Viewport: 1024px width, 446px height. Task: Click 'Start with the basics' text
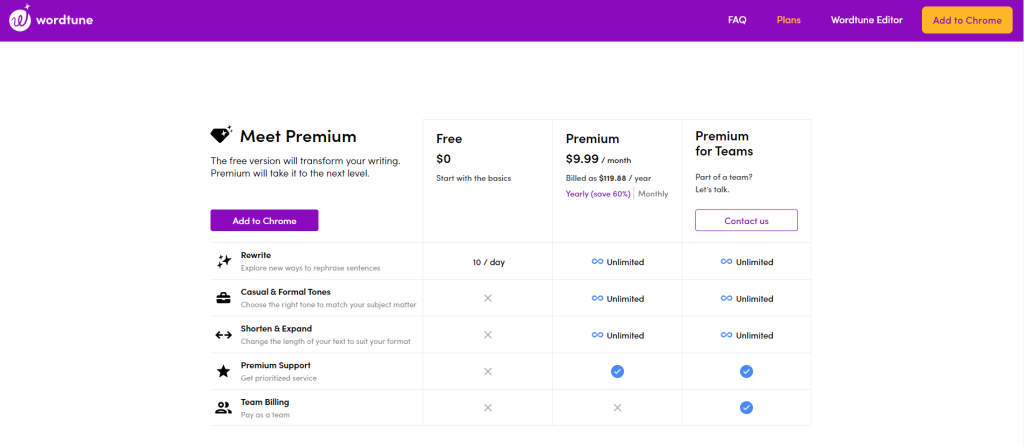[473, 178]
